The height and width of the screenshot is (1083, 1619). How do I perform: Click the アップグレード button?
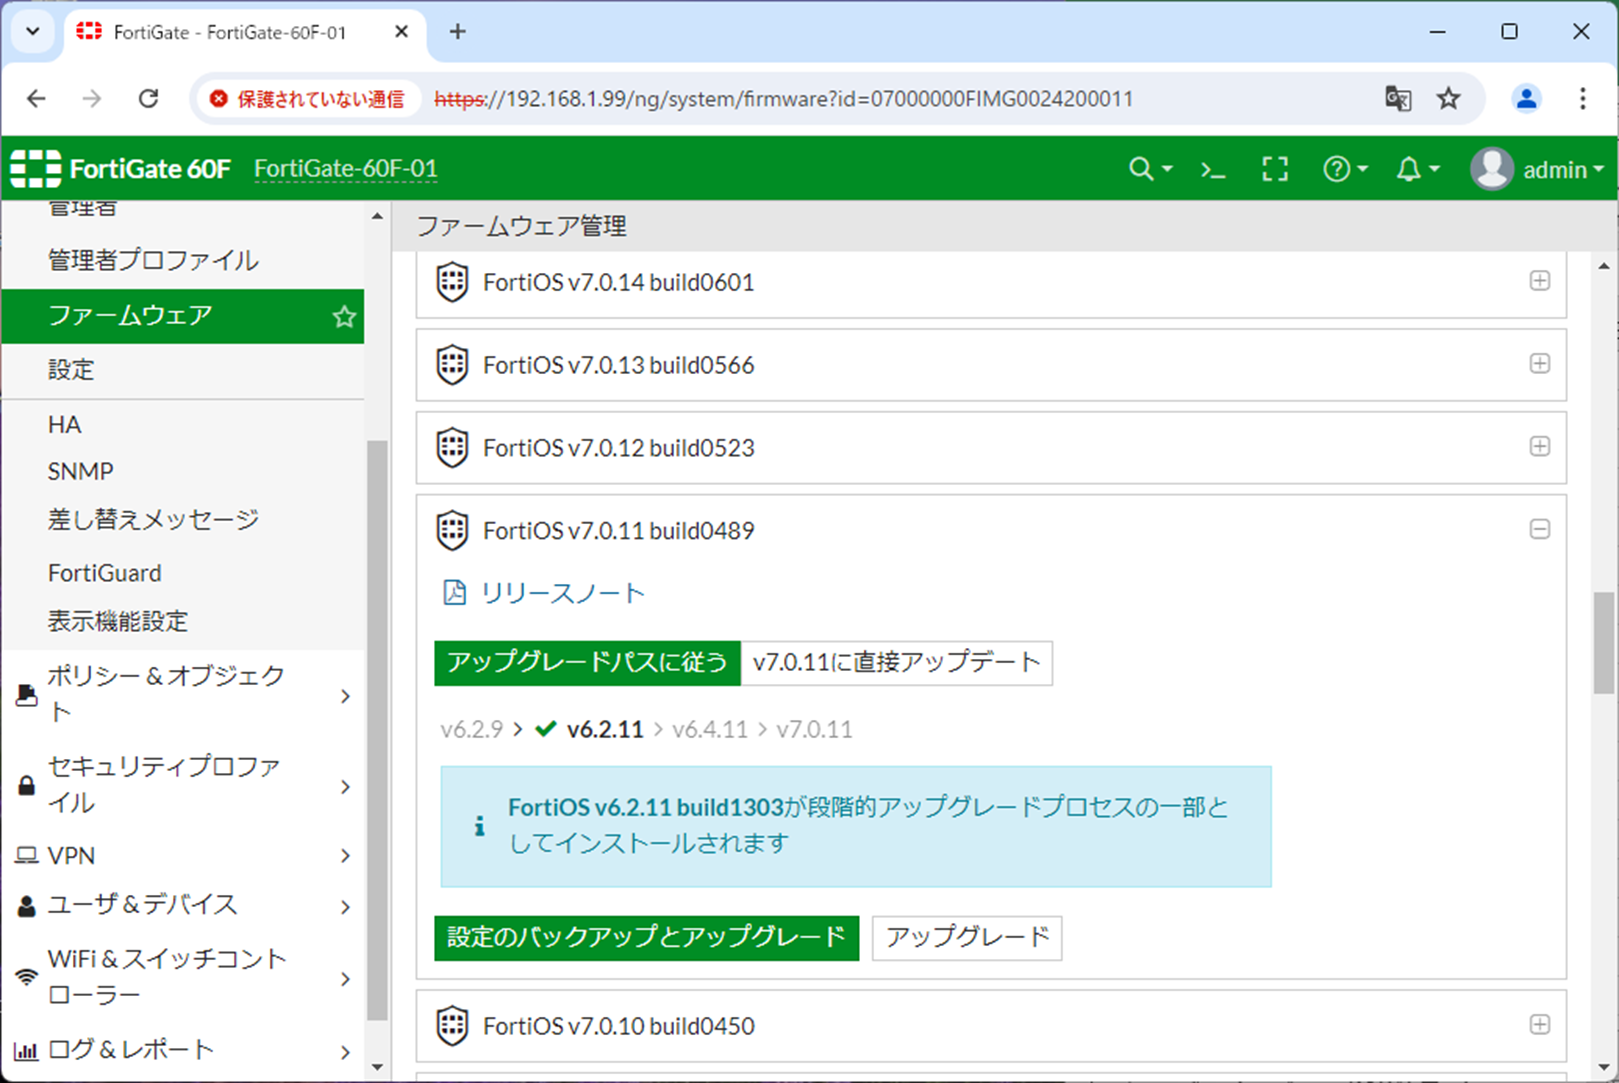(967, 938)
